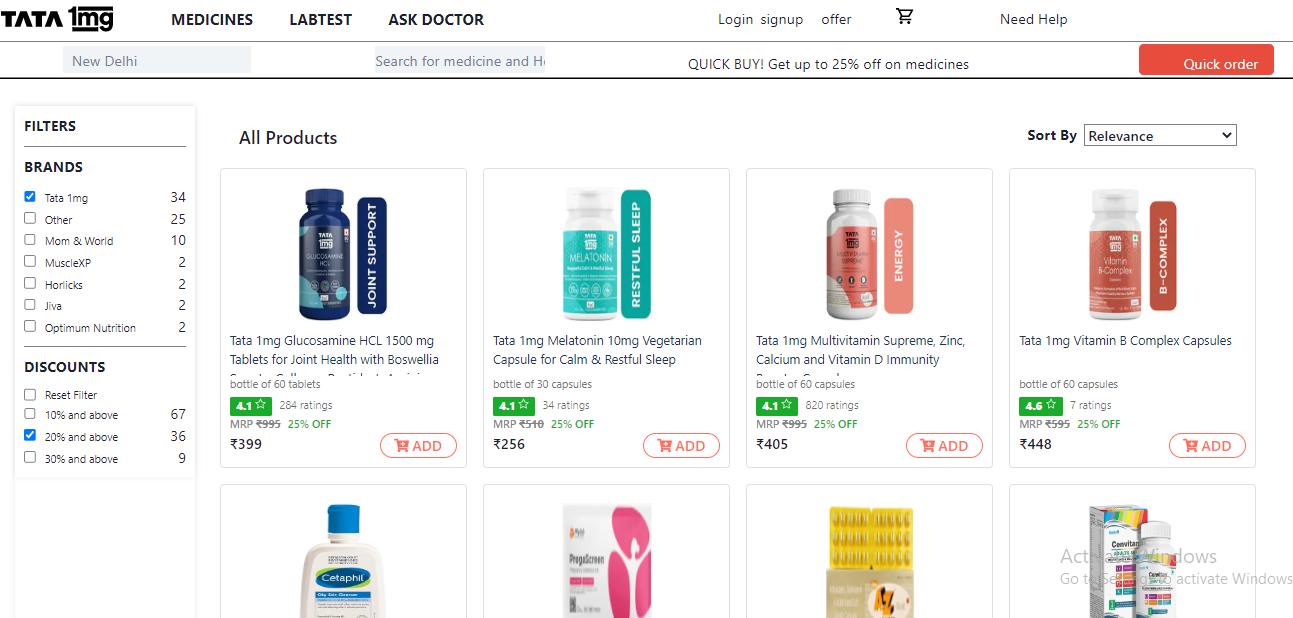Open the Tata 1mg Vitamin B Complex product link
This screenshot has height=618, width=1293.
click(x=1124, y=340)
